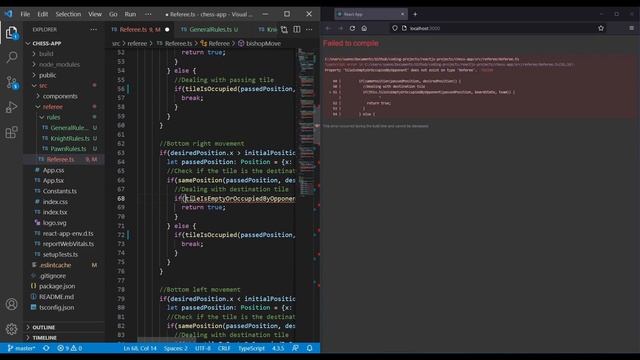Change encoding via UTF-8 status item
Screen dimensions: 640x360
203,348
